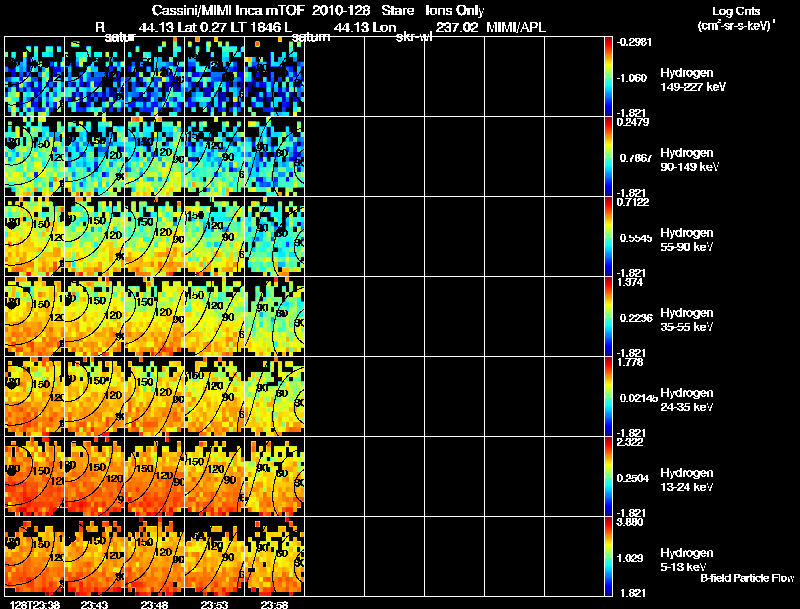Select the 23:58 time label
This screenshot has width=800, height=609.
click(x=274, y=604)
